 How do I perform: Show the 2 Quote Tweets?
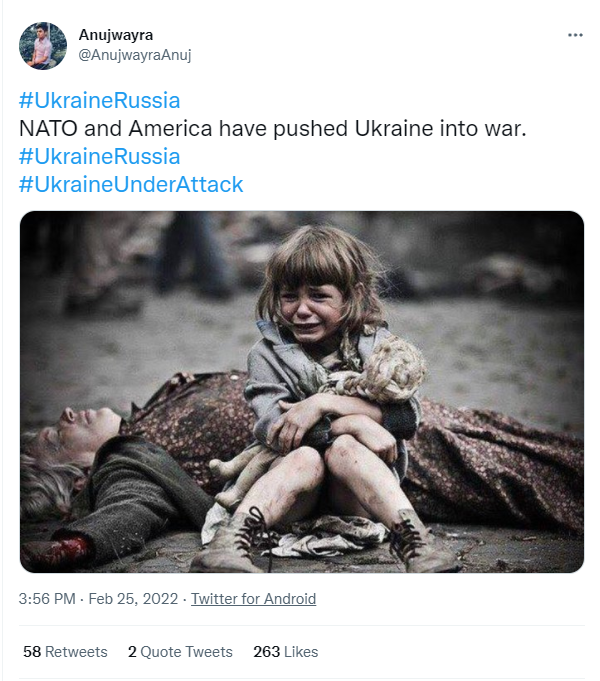pyautogui.click(x=180, y=652)
